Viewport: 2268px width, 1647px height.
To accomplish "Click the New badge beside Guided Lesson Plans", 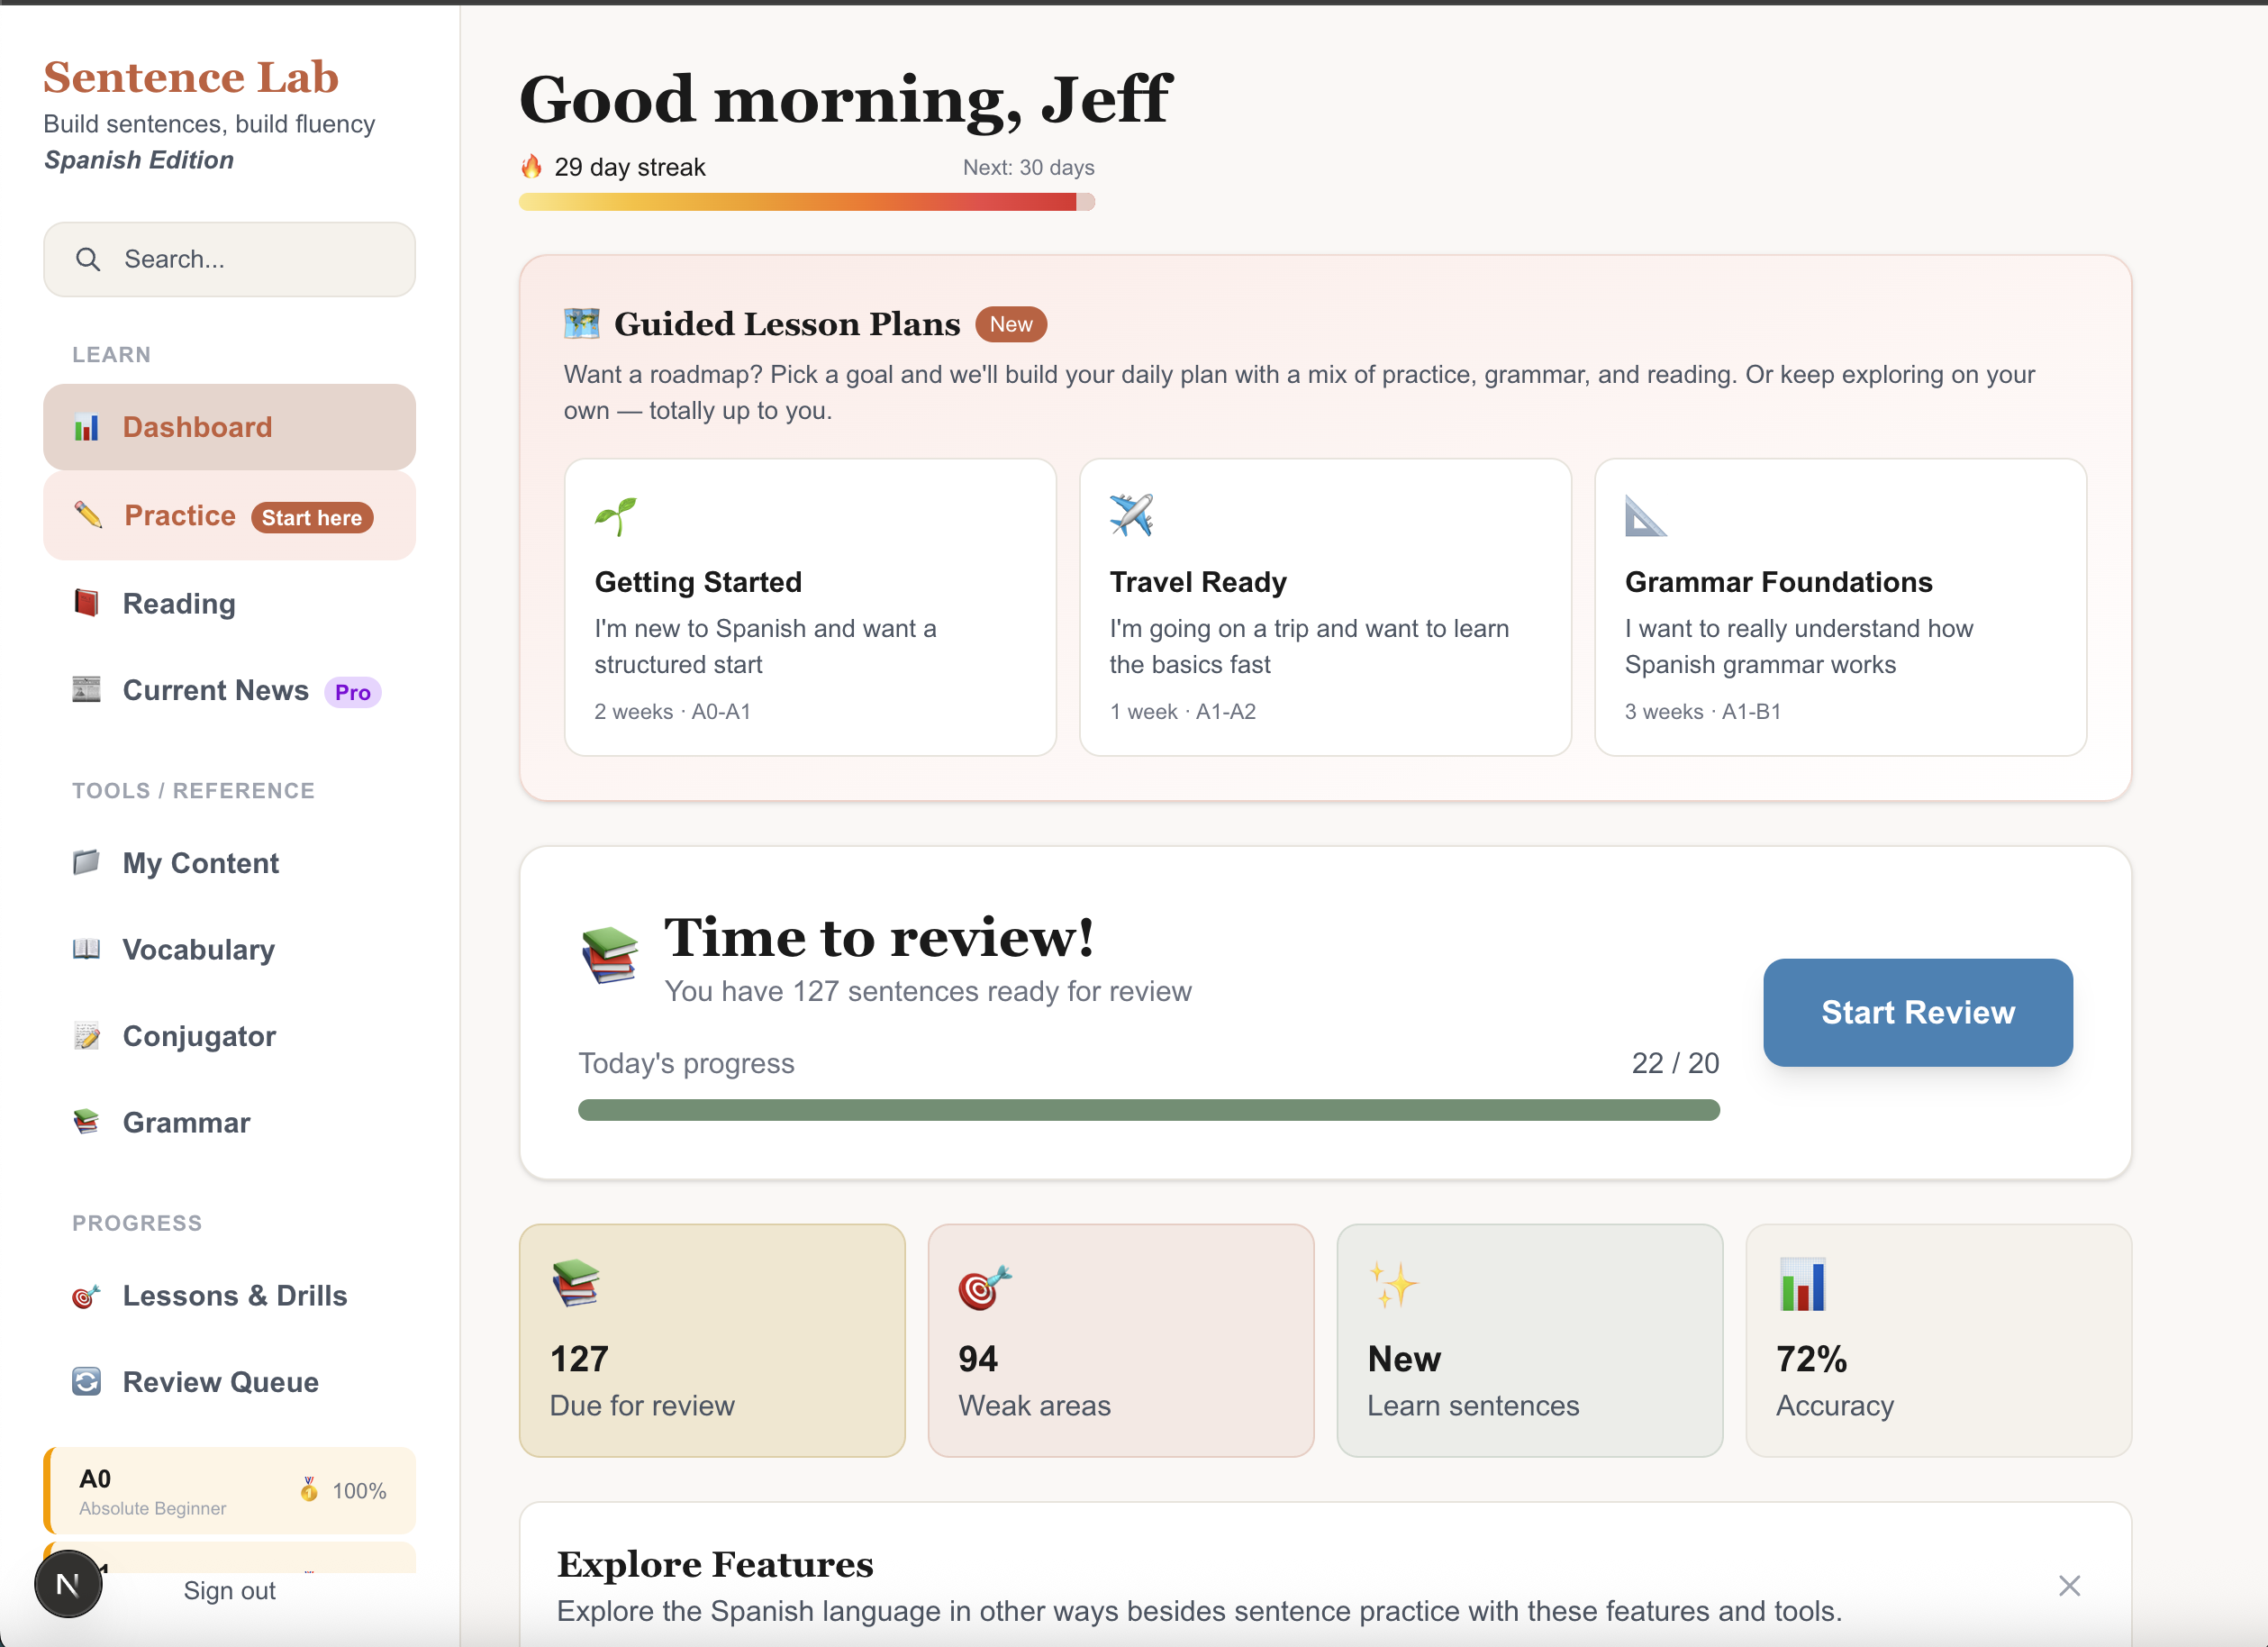I will pos(1011,324).
